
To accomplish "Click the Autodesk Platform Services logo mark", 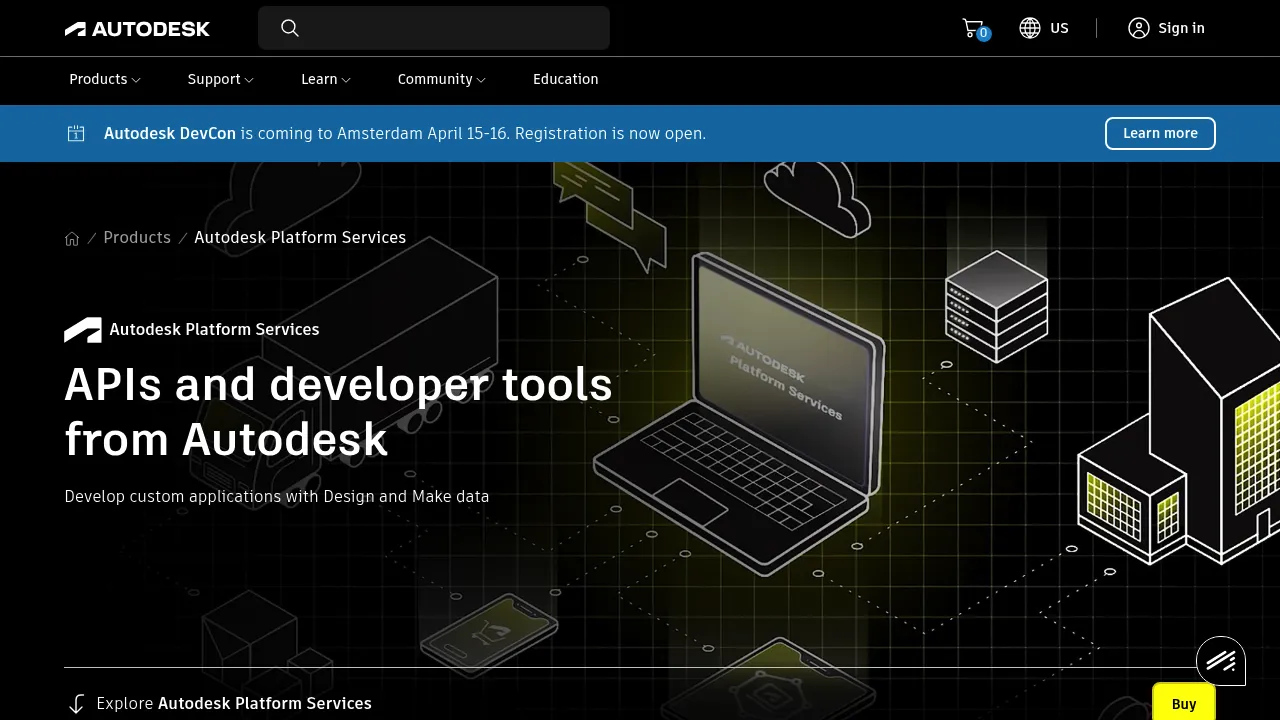I will [83, 330].
